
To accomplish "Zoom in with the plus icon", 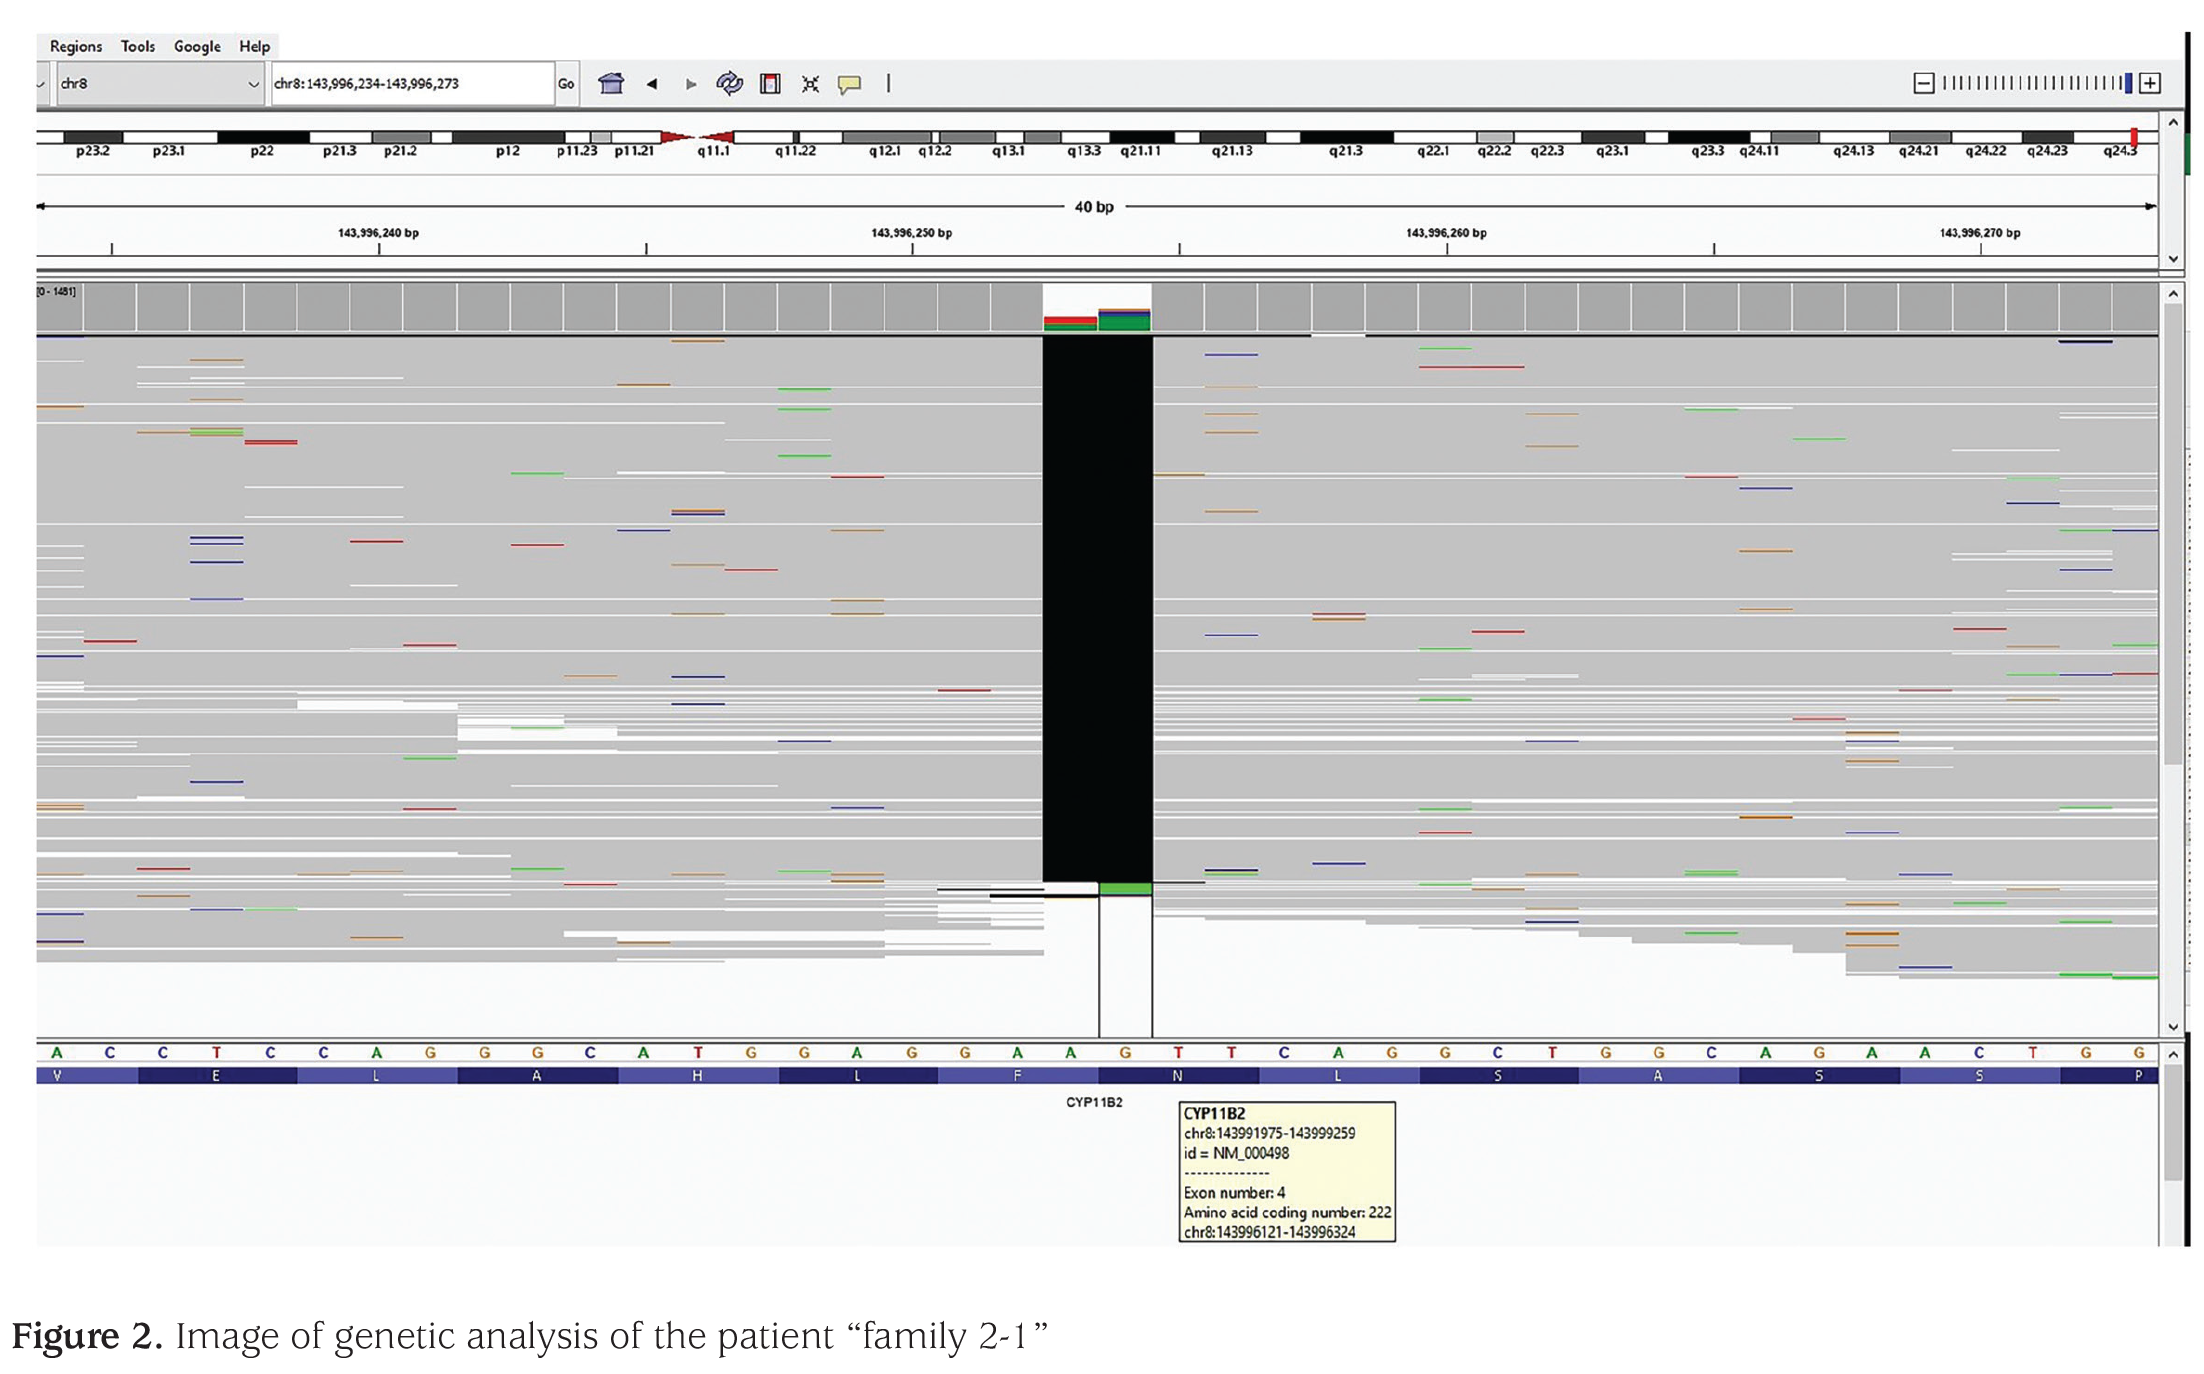I will click(2150, 83).
